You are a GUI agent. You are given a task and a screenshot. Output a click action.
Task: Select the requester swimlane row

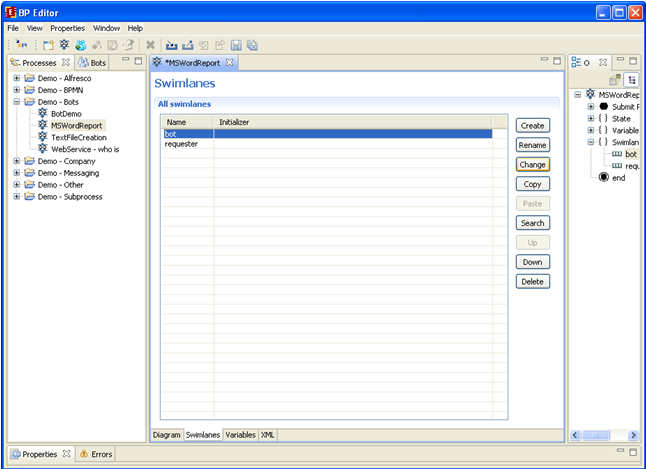click(x=328, y=144)
